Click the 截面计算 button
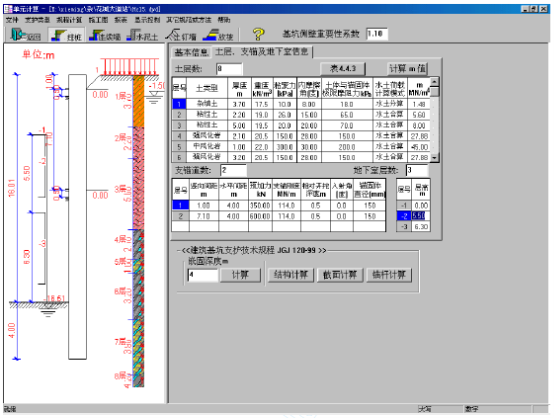554x418 pixels. [x=340, y=275]
